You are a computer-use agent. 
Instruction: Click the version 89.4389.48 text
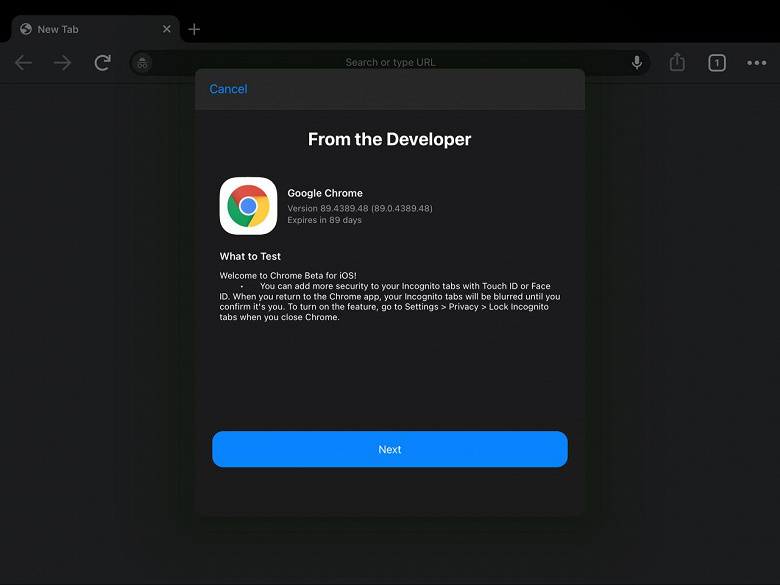pos(360,208)
